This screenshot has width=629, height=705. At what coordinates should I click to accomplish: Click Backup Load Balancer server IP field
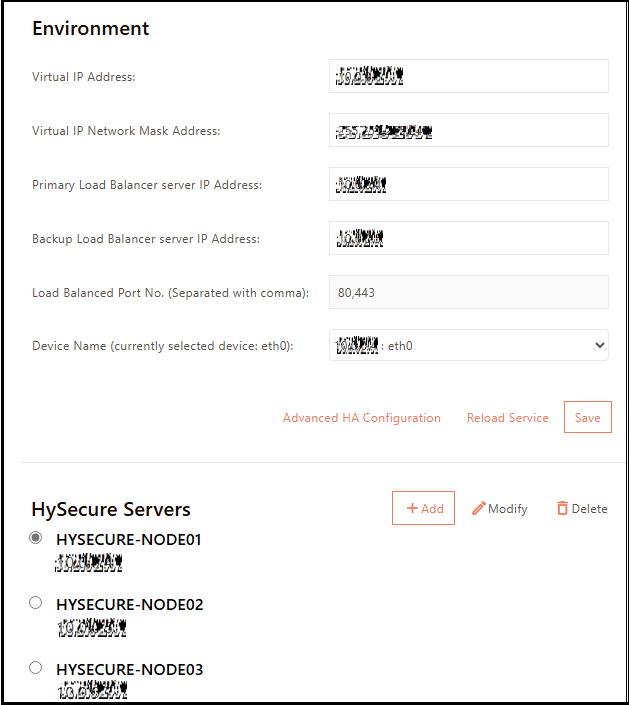(468, 238)
